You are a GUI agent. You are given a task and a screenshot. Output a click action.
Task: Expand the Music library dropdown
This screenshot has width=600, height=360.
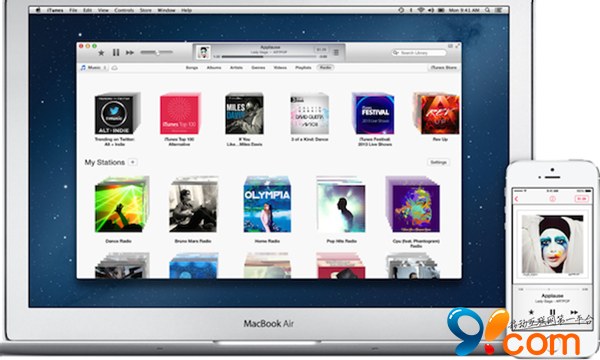coord(94,68)
